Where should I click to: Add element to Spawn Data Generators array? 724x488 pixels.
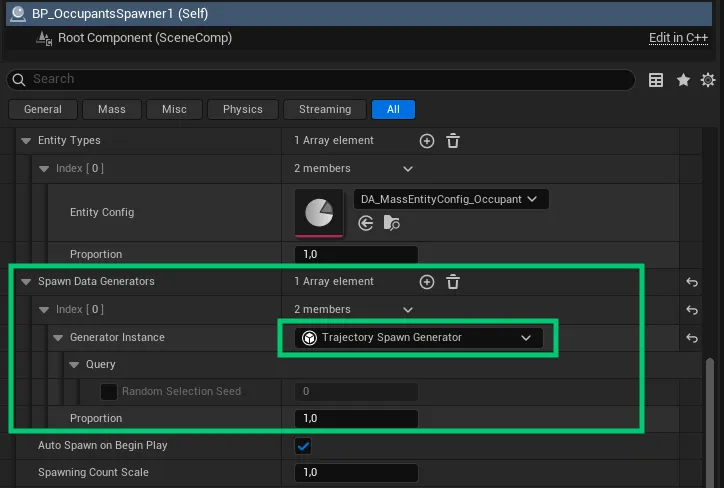pos(427,282)
